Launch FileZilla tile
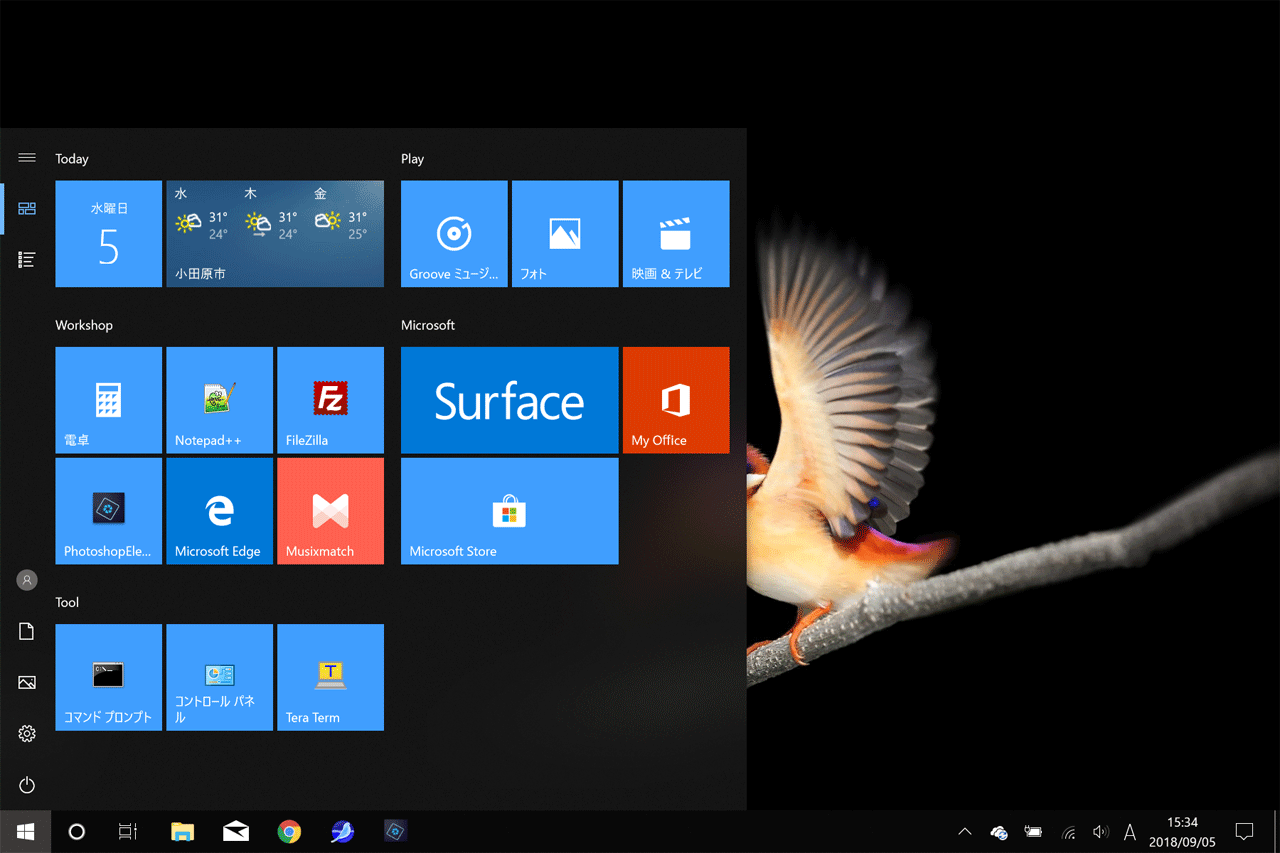Screen dimensions: 1280x853 (330, 400)
